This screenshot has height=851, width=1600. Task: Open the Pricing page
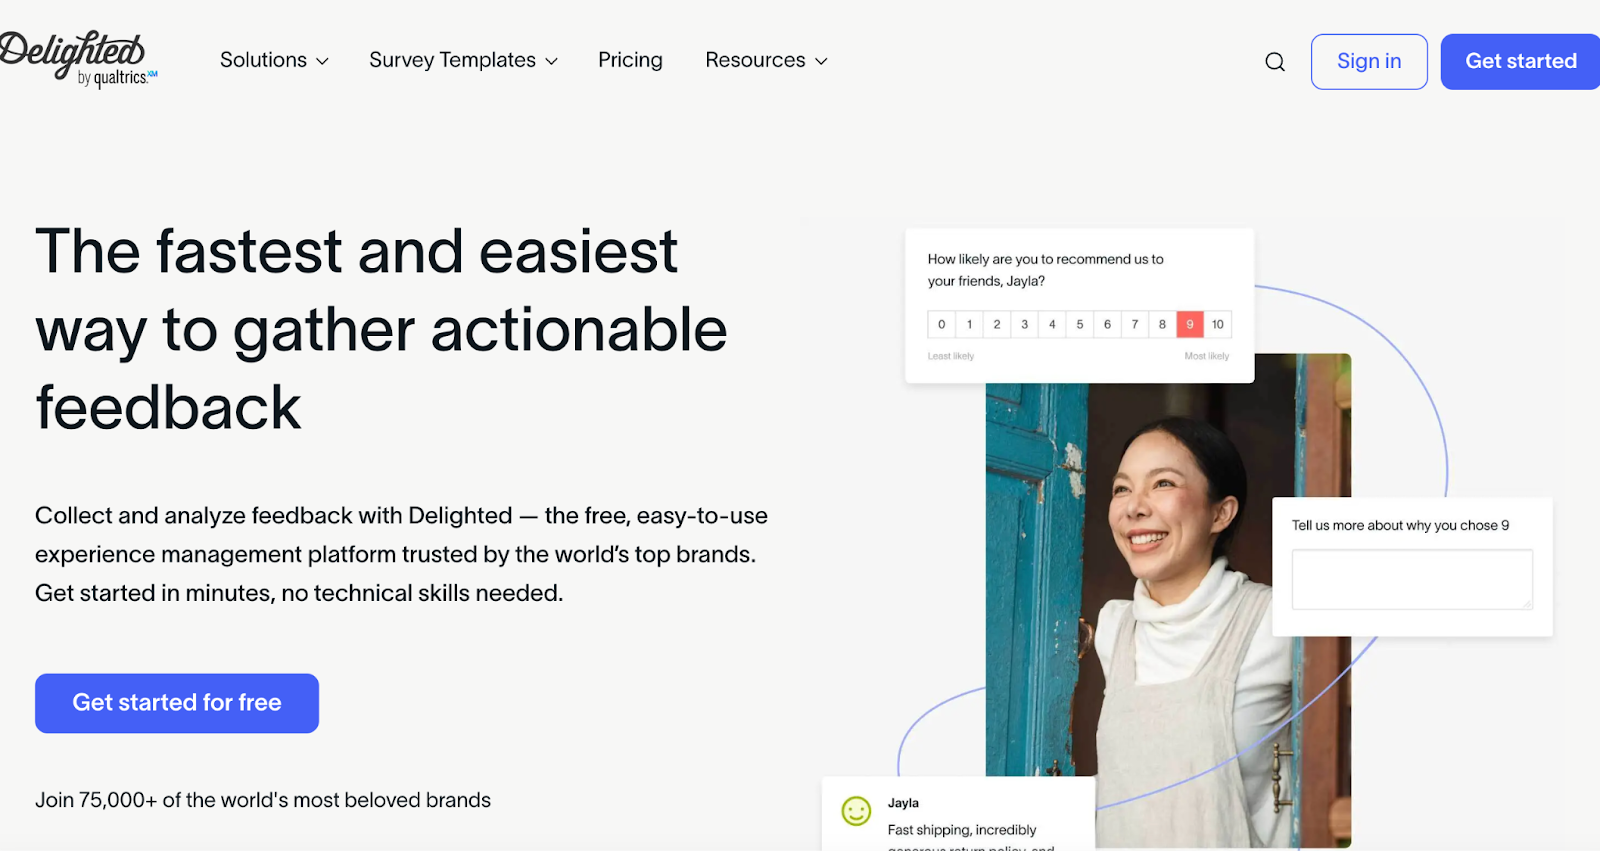tap(630, 60)
